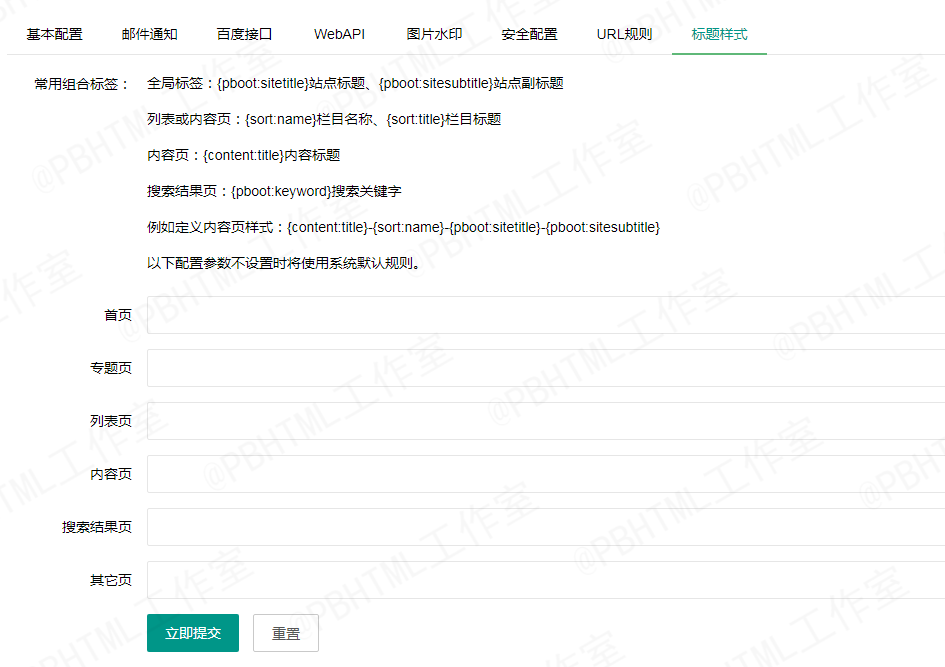Image resolution: width=945 pixels, height=667 pixels.
Task: Open the 邮件通知 tab
Action: [x=150, y=34]
